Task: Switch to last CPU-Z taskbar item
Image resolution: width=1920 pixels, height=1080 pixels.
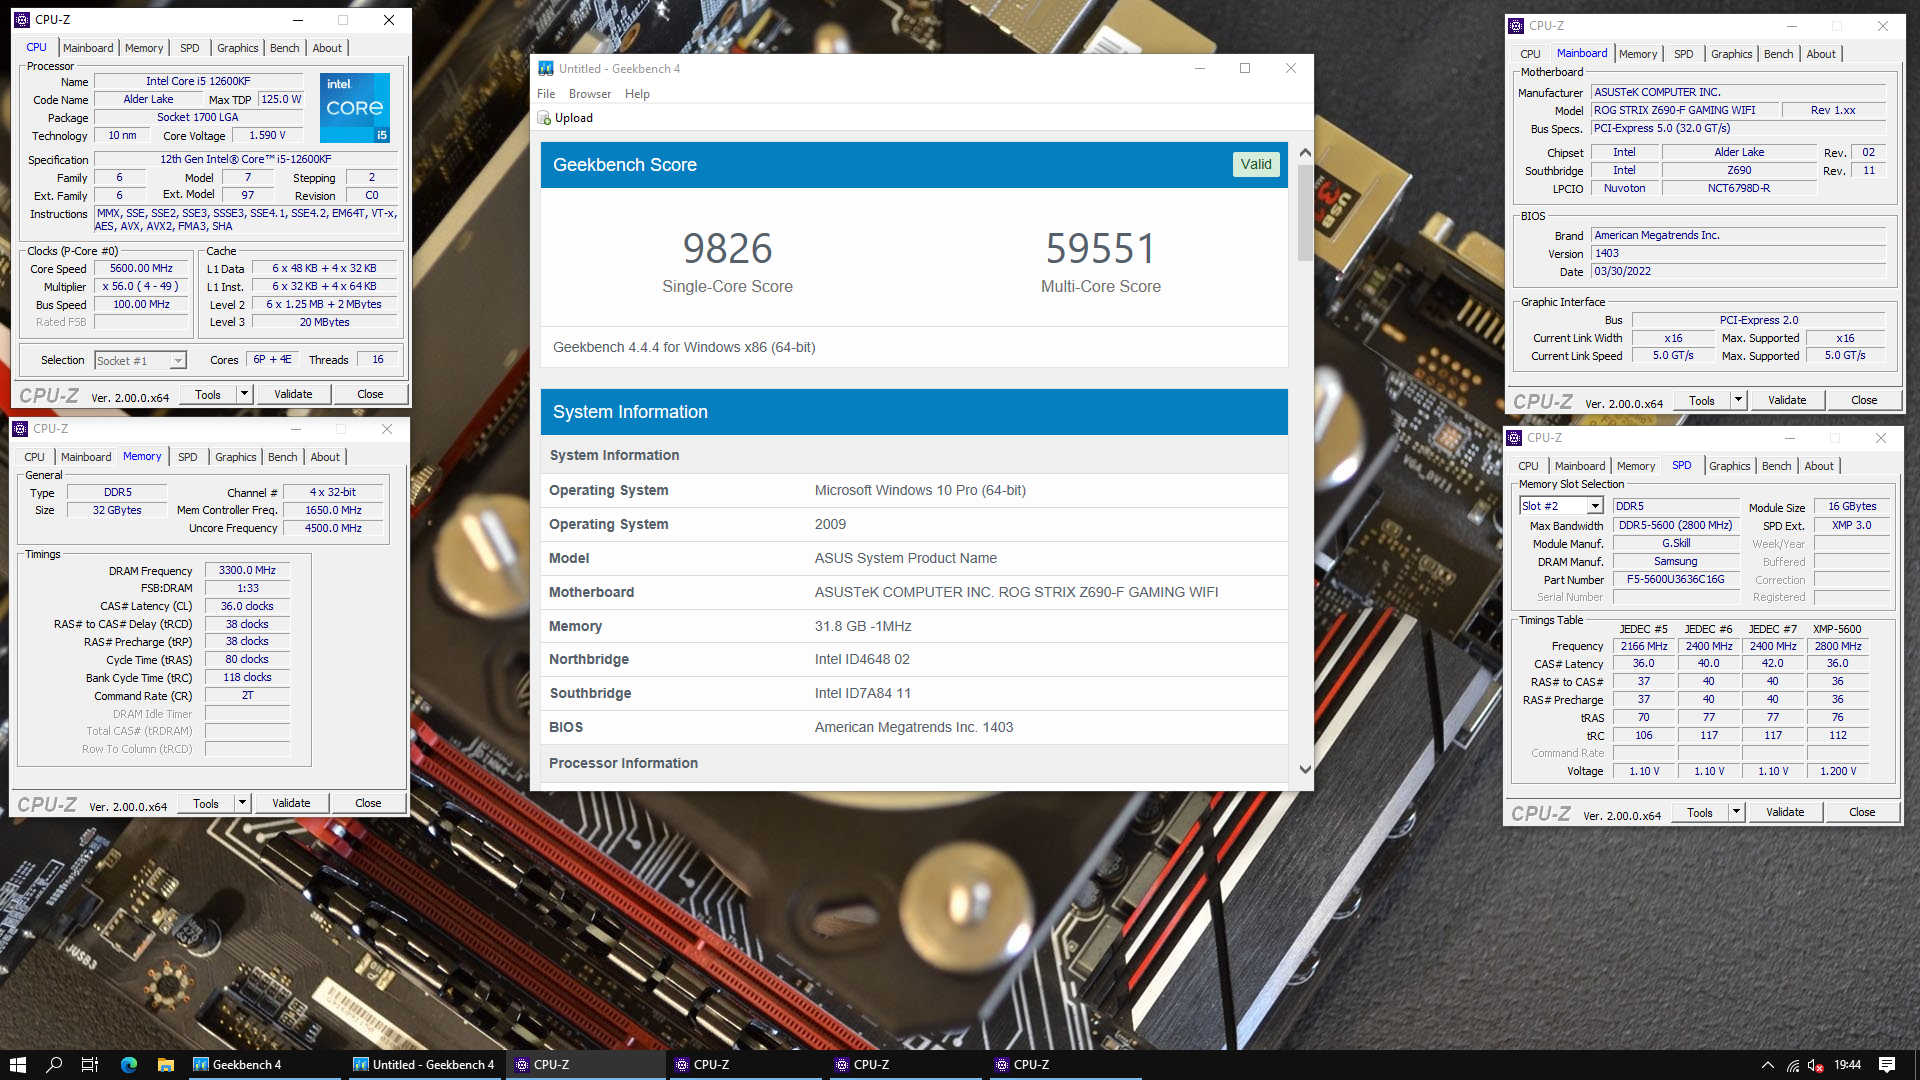Action: point(1065,1065)
